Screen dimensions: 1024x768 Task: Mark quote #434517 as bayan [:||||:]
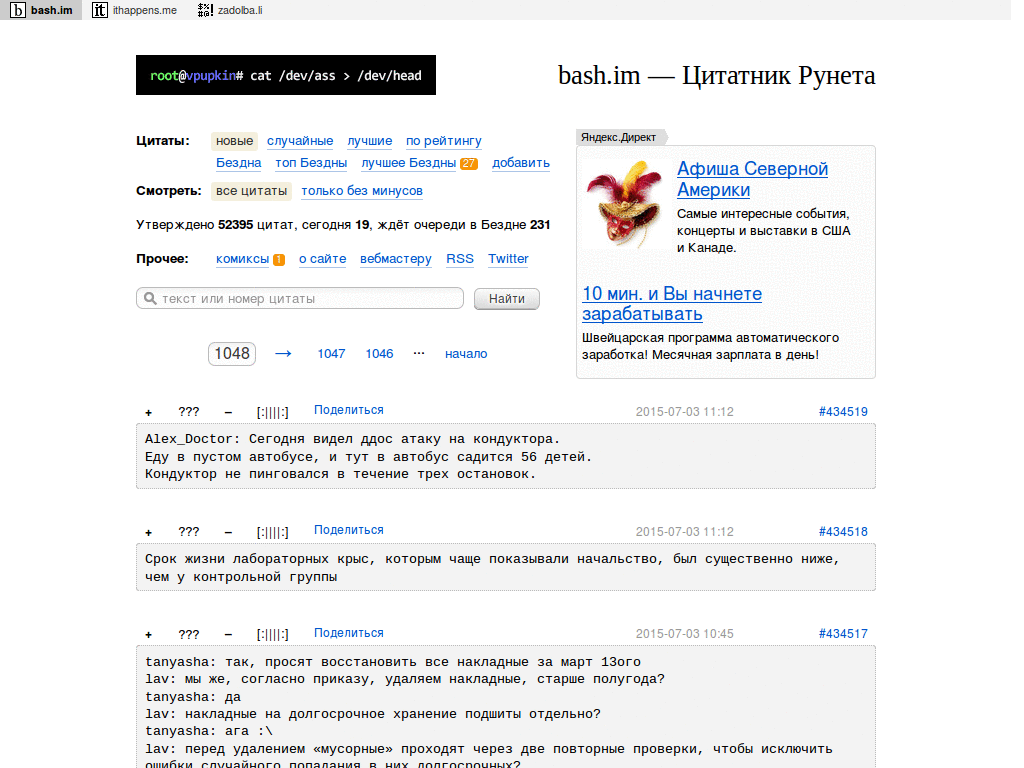(x=272, y=634)
